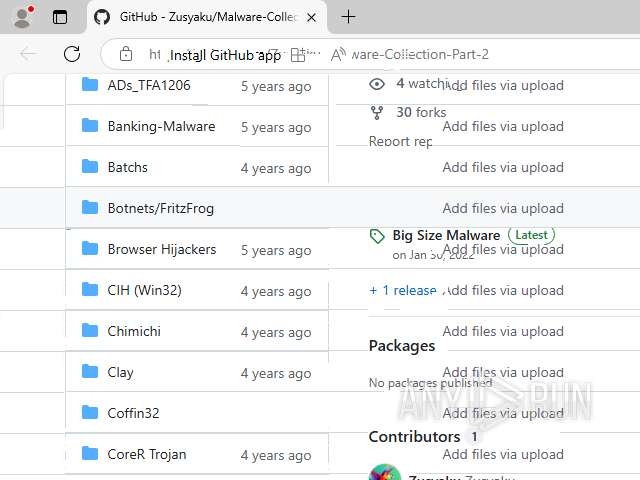The height and width of the screenshot is (480, 640).
Task: Open the + 1 release link
Action: pyautogui.click(x=402, y=291)
